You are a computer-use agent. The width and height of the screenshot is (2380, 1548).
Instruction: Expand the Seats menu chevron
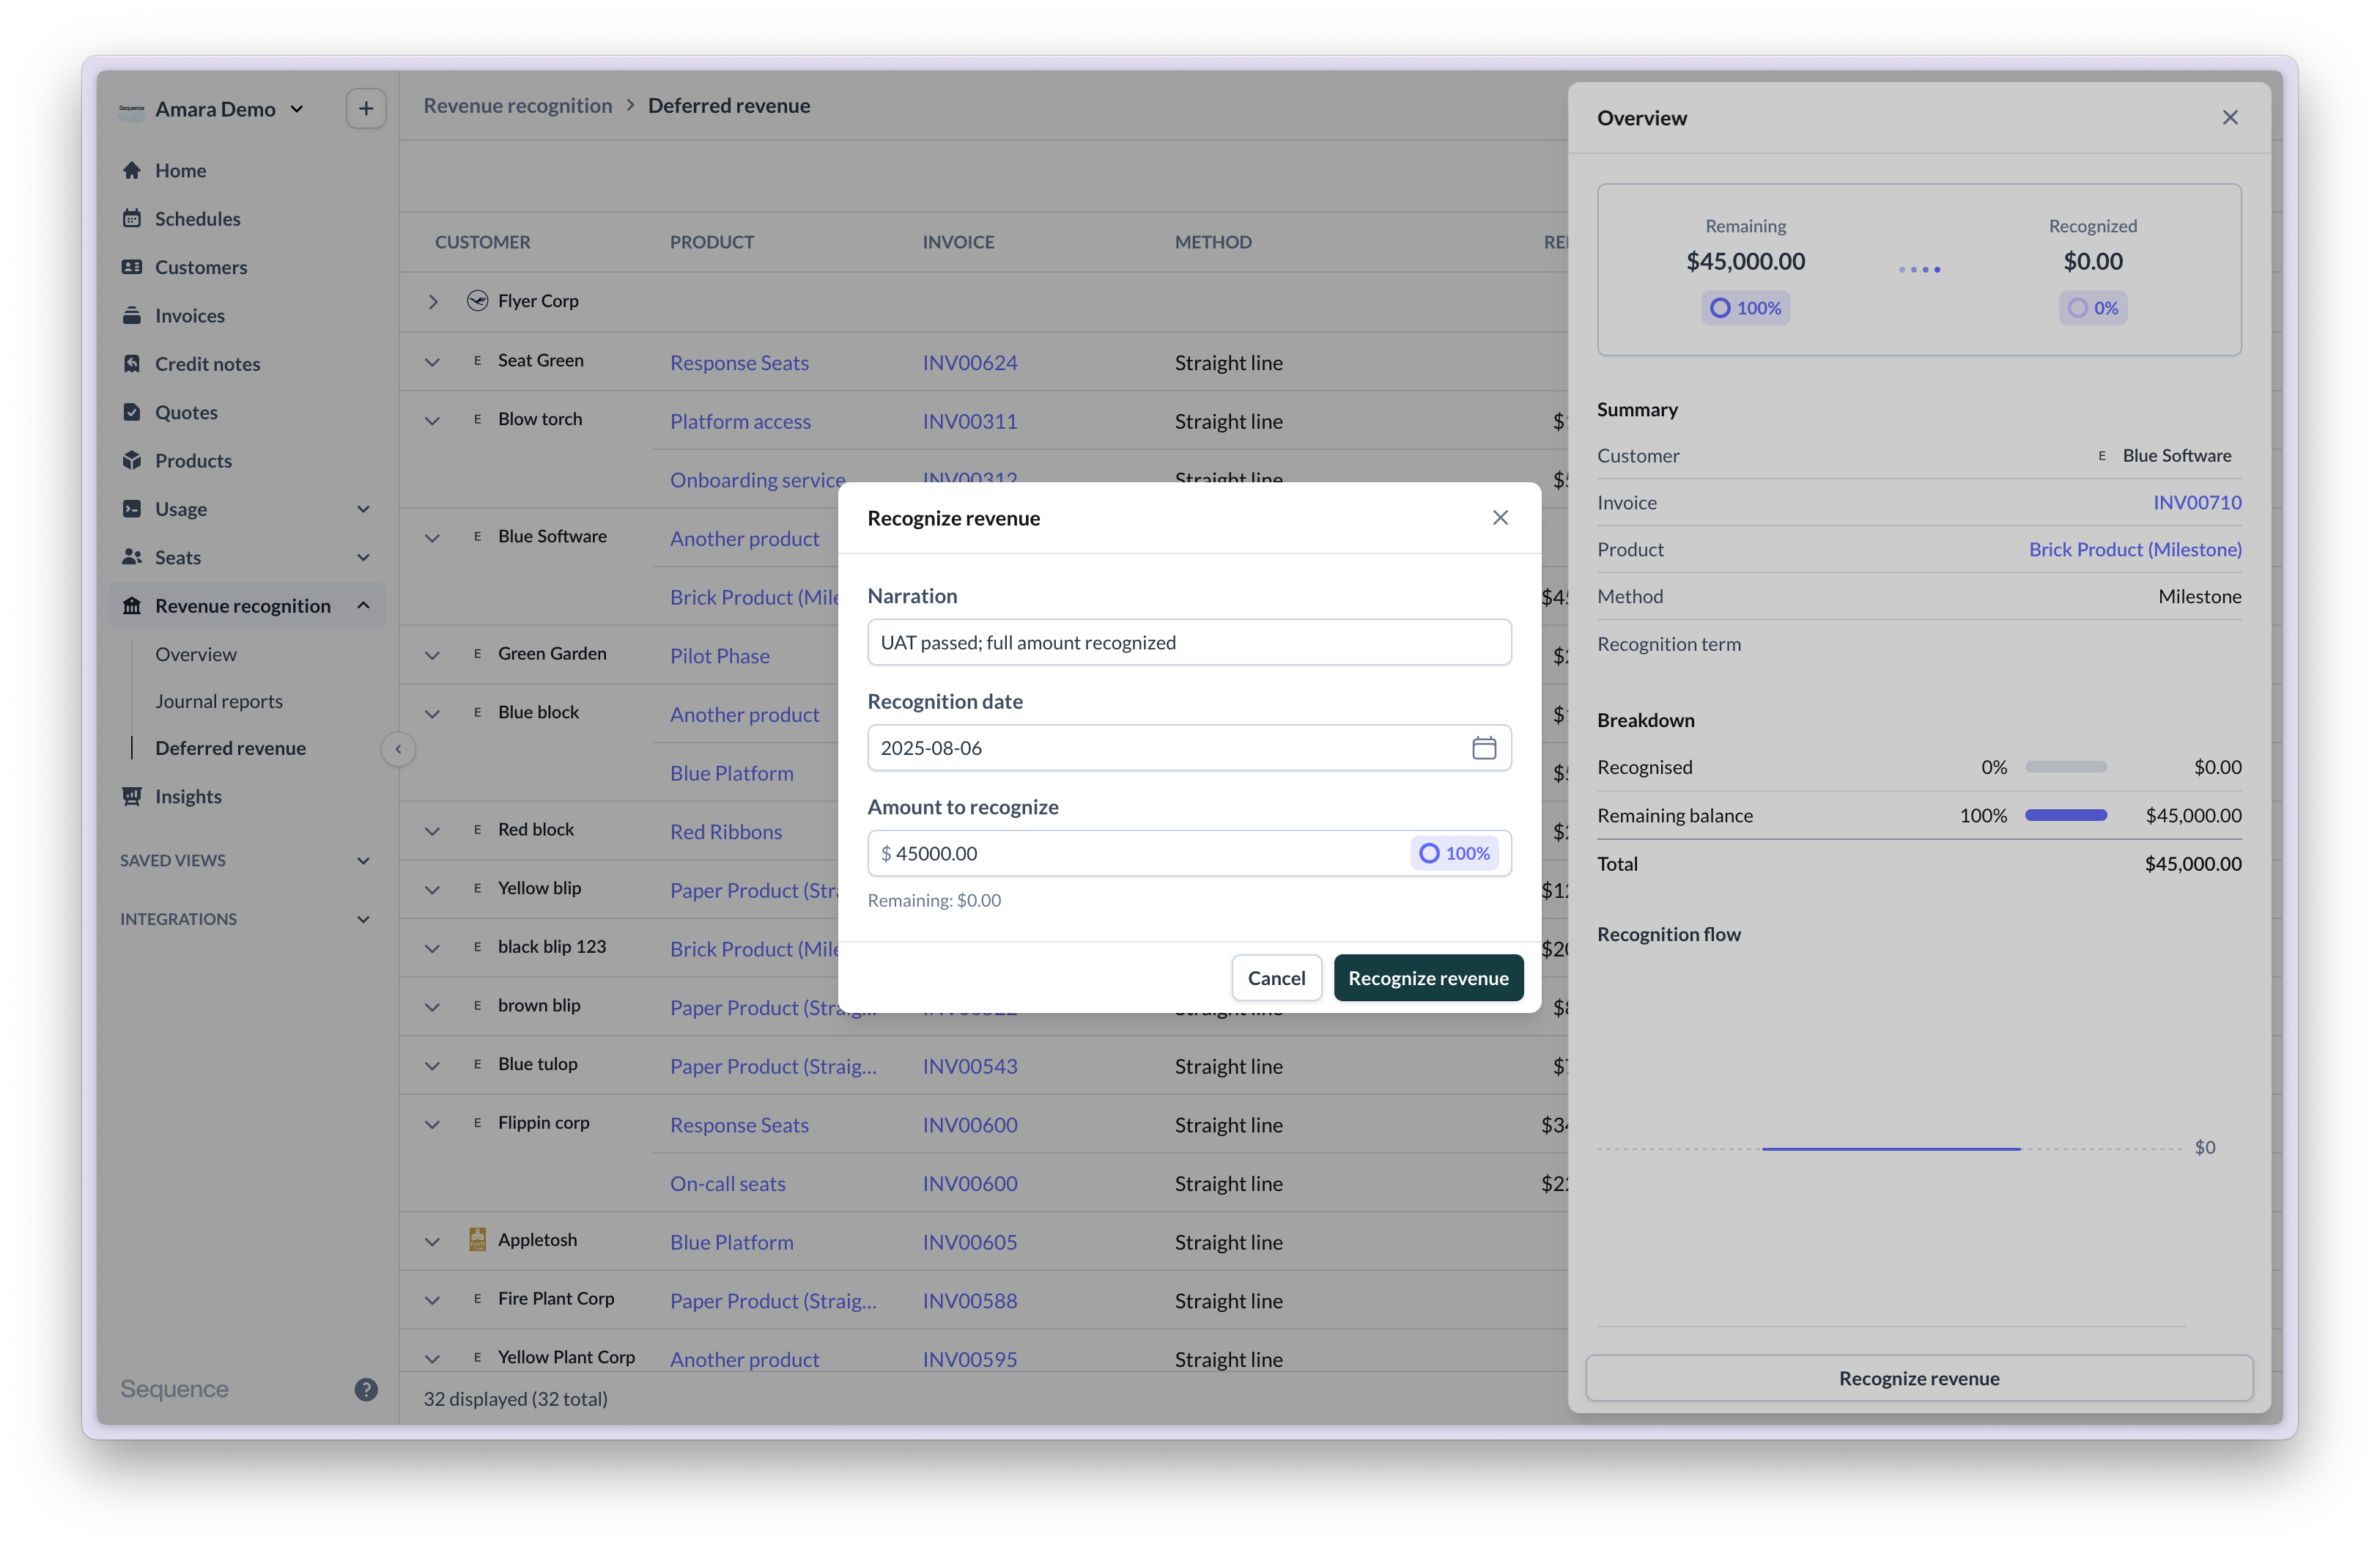pyautogui.click(x=364, y=557)
